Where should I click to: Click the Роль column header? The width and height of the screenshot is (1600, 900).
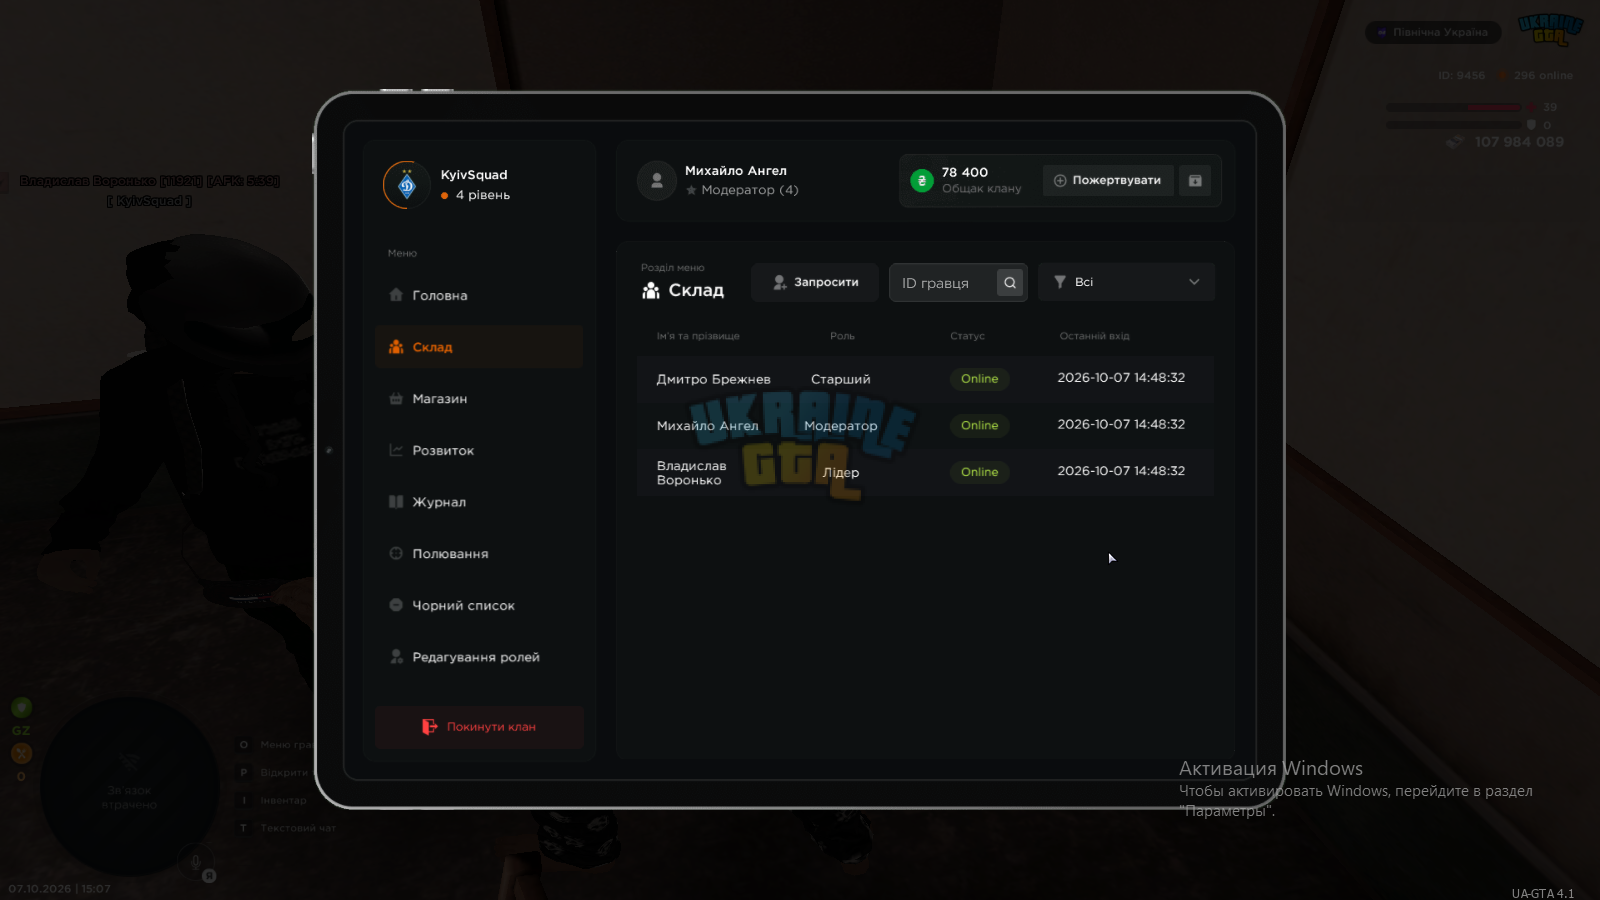(842, 336)
